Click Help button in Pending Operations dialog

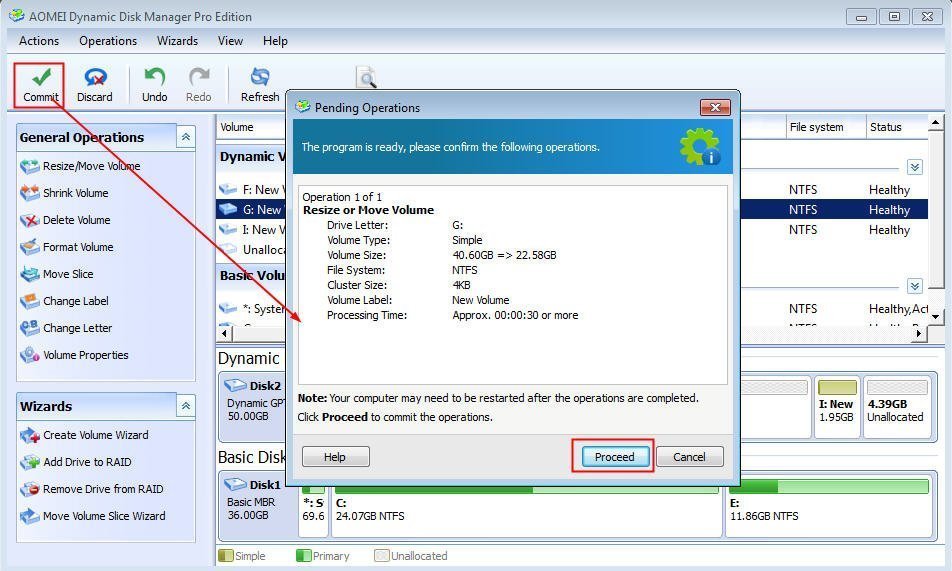335,457
